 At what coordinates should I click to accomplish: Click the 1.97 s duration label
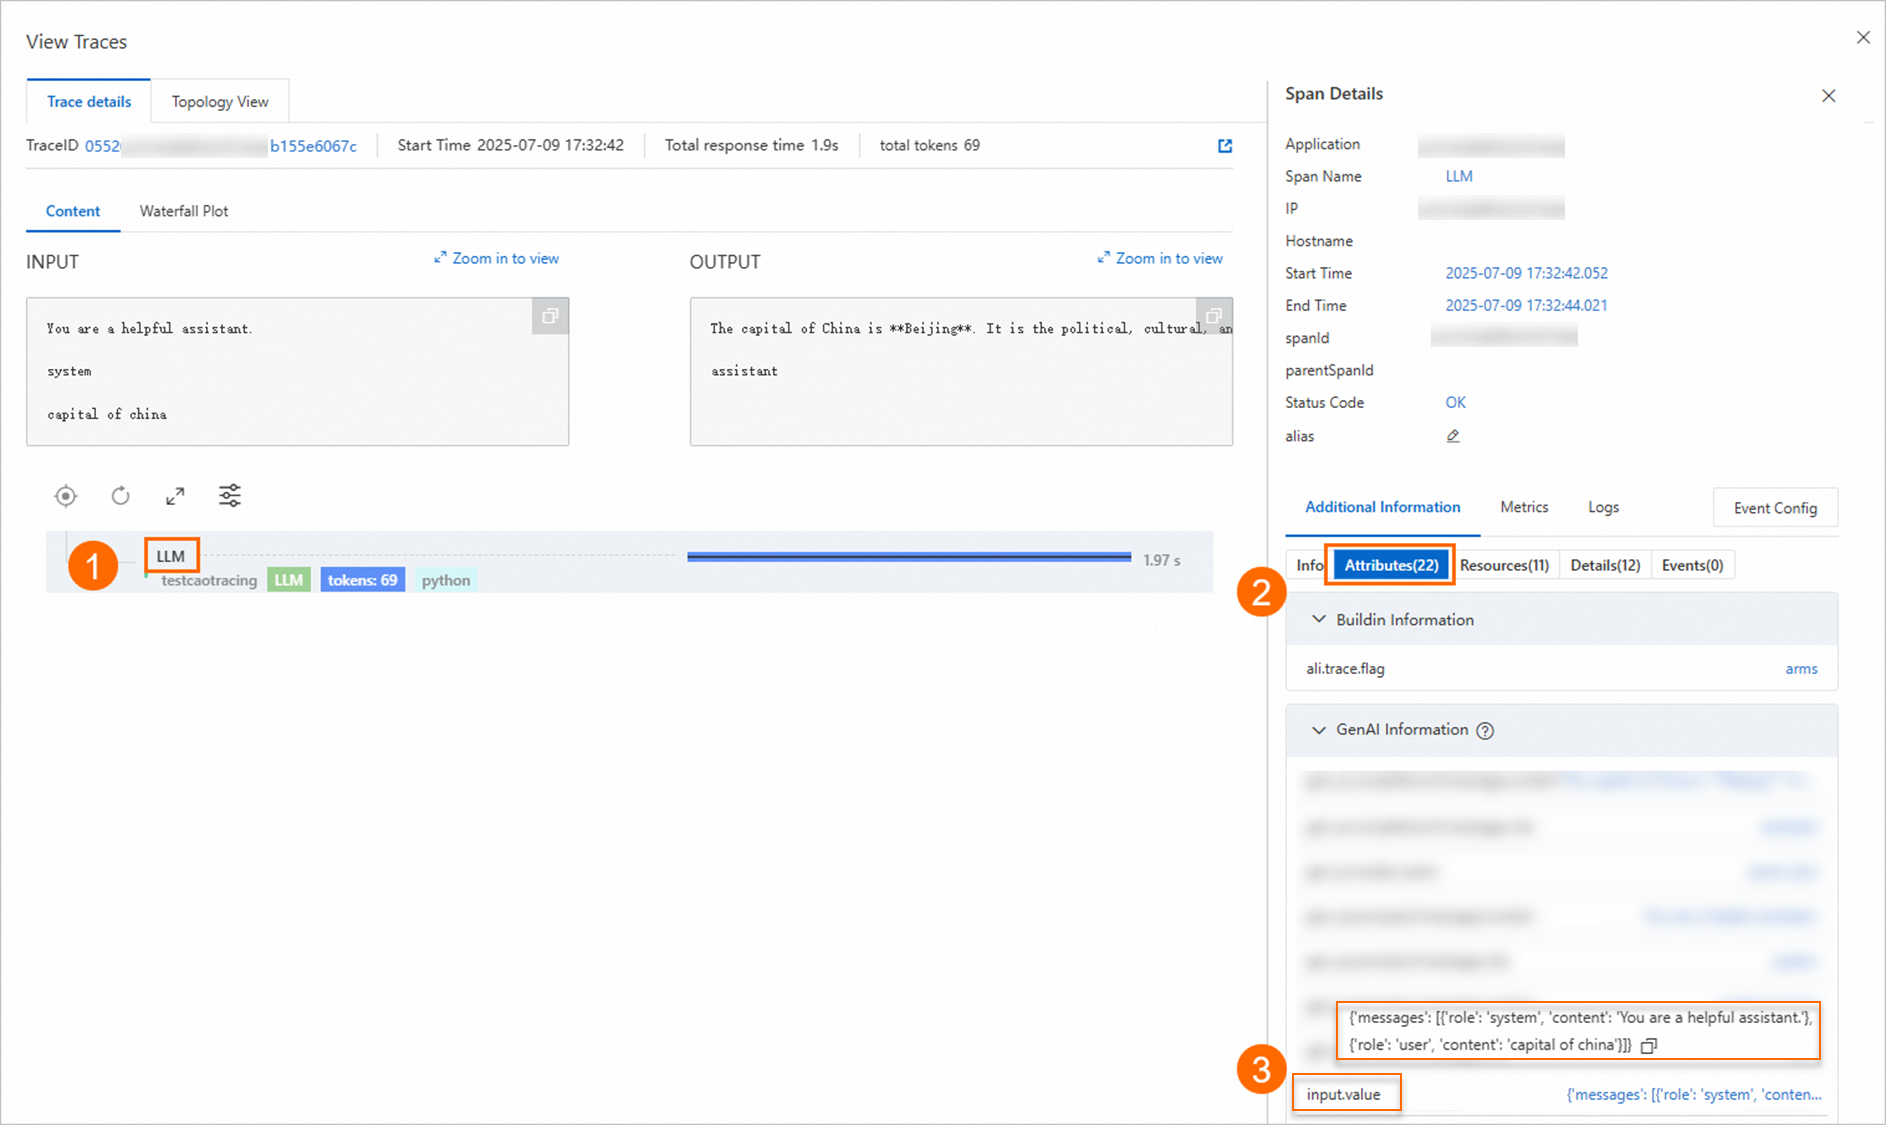(x=1162, y=560)
